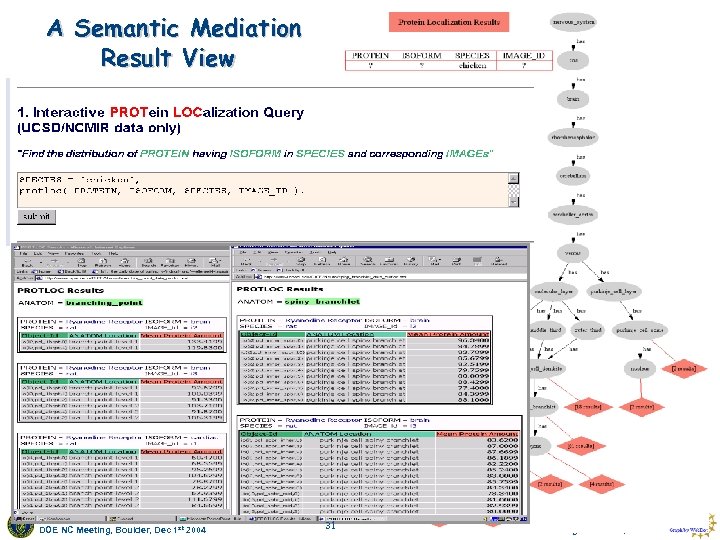Viewport: 720px width, 540px height.
Task: Click the Home icon in left browser toolbar
Action: [x=124, y=262]
